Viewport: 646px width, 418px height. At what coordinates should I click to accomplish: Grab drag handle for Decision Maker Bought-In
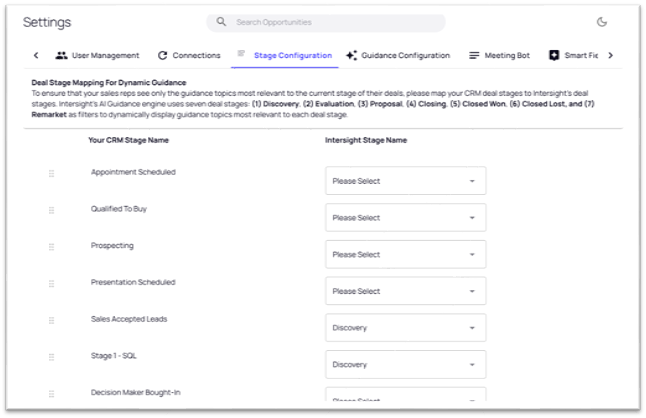(51, 394)
